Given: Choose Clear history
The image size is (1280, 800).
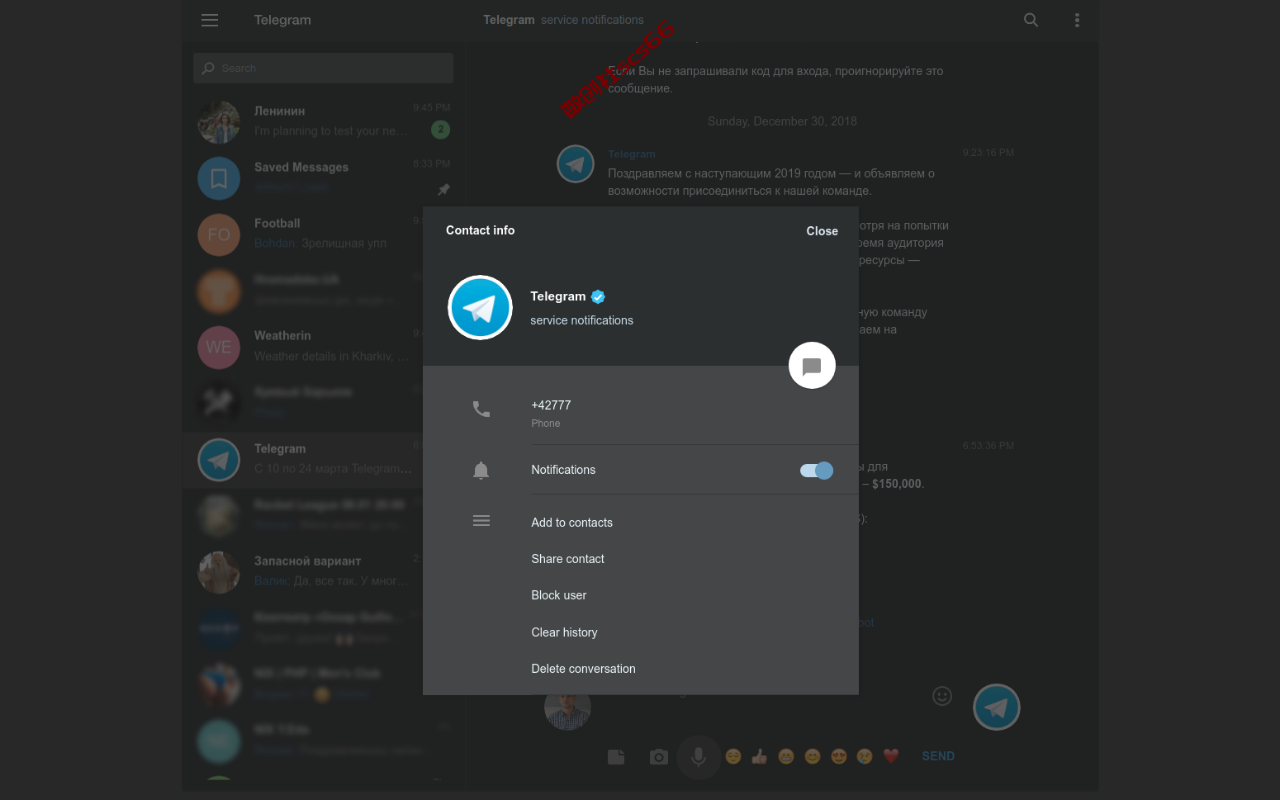Looking at the screenshot, I should pos(564,632).
